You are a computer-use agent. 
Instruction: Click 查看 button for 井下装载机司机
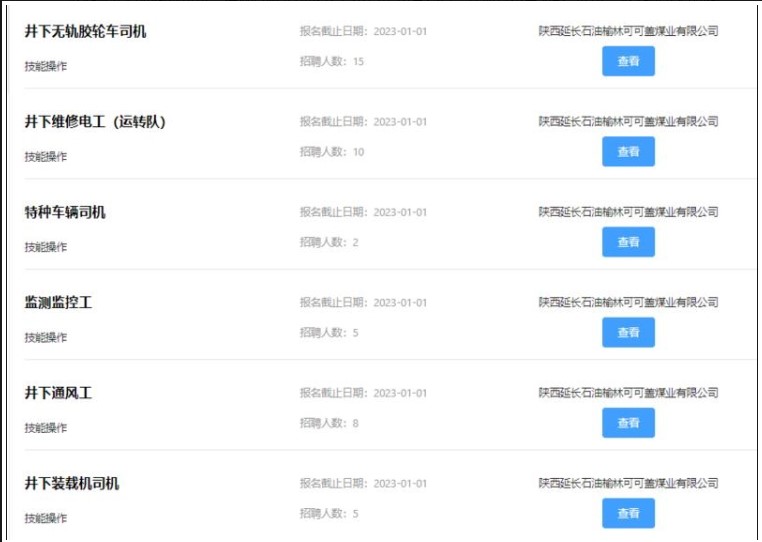(628, 513)
